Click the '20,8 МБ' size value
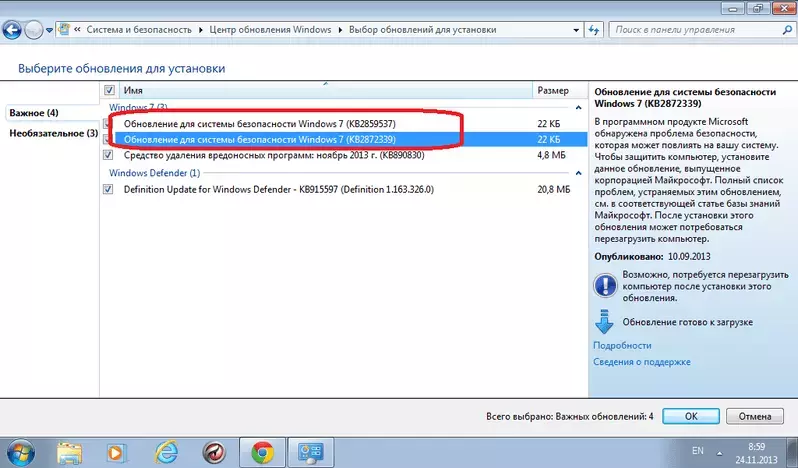Image resolution: width=798 pixels, height=468 pixels. (x=554, y=189)
